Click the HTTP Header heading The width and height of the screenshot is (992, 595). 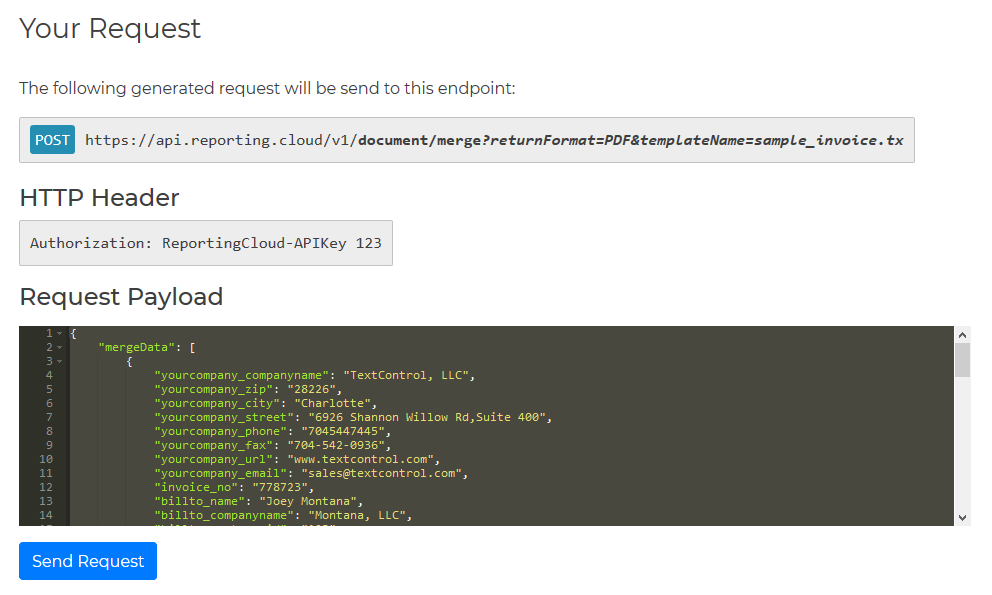(99, 197)
